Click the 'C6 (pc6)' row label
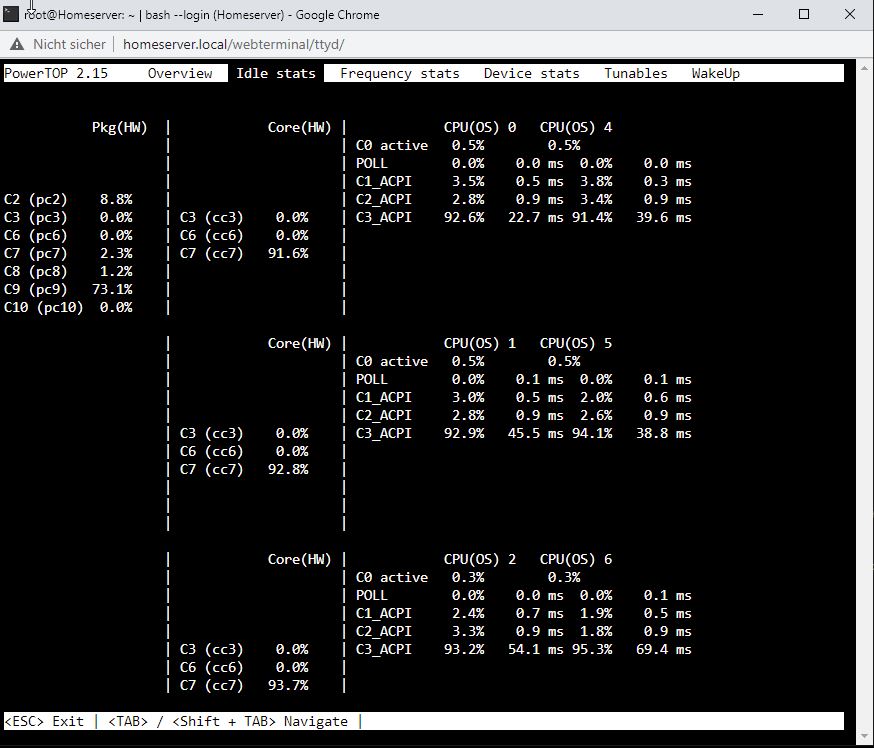The width and height of the screenshot is (874, 748). pos(36,235)
